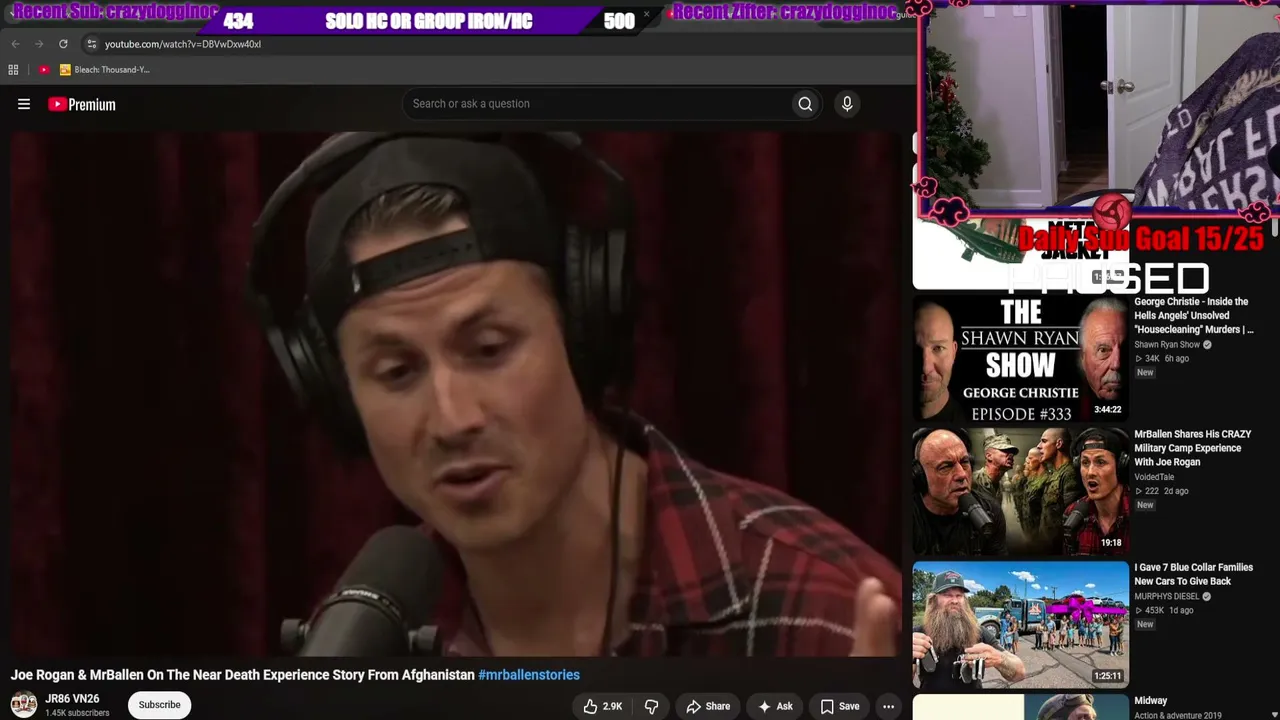Viewport: 1280px width, 720px height.
Task: Click the search magnifier button
Action: 805,104
